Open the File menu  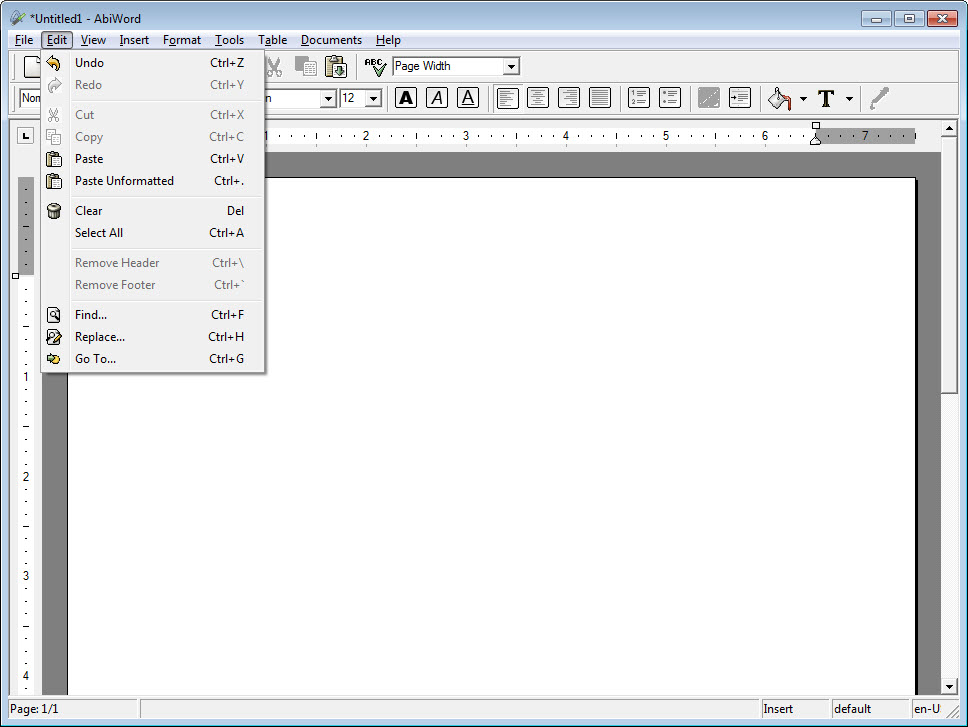click(x=24, y=40)
